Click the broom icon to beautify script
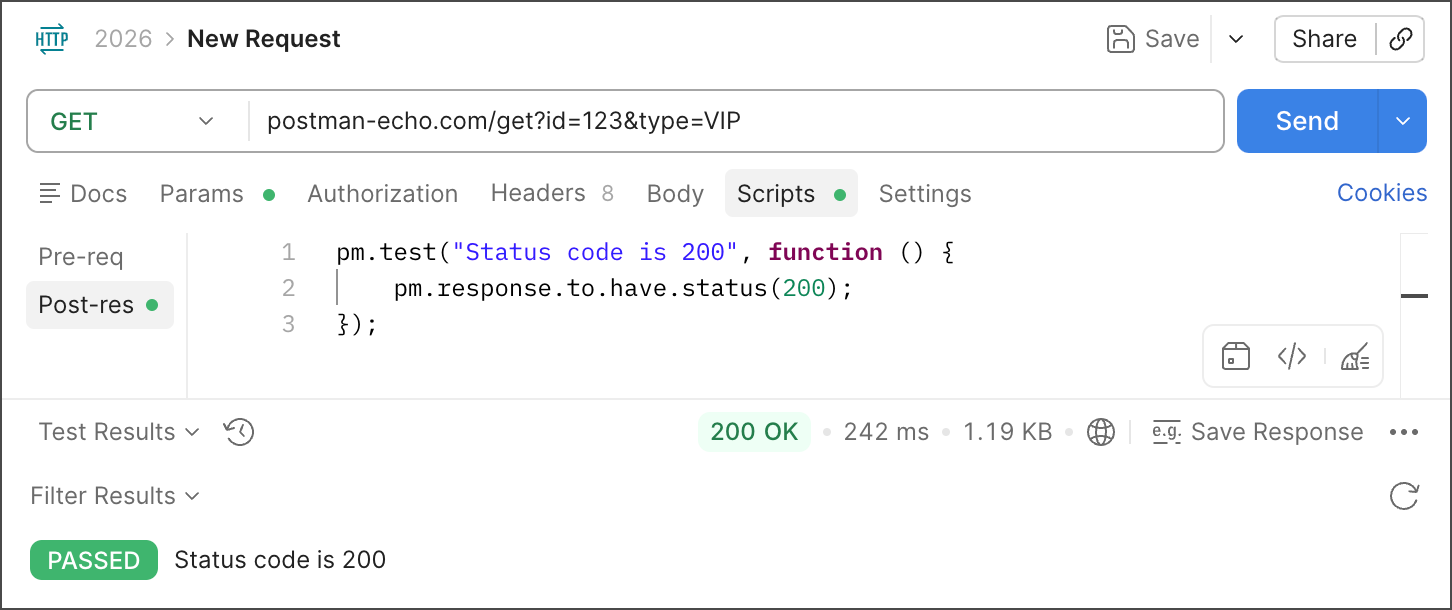 click(1355, 356)
